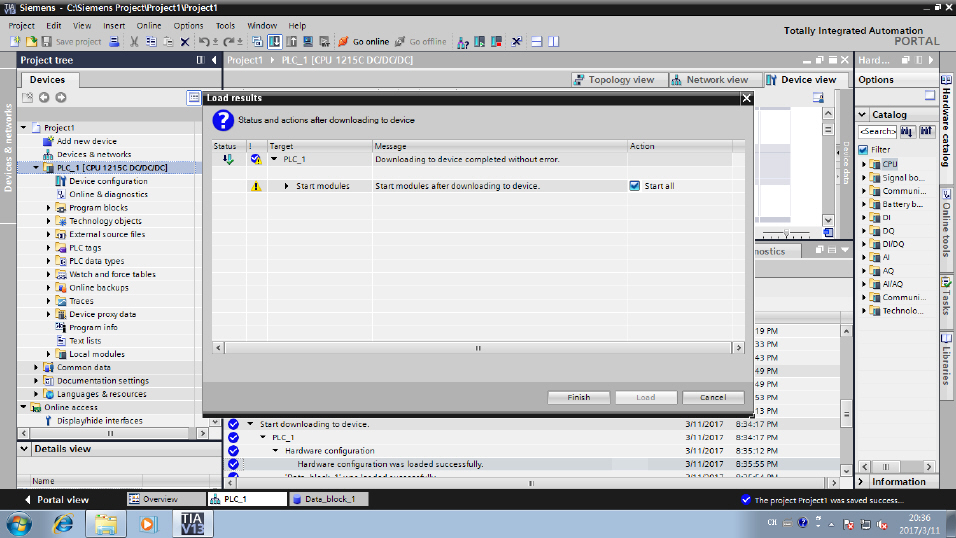This screenshot has height=538, width=956.
Task: Click the Load results horizontal scrollbar
Action: tap(477, 348)
